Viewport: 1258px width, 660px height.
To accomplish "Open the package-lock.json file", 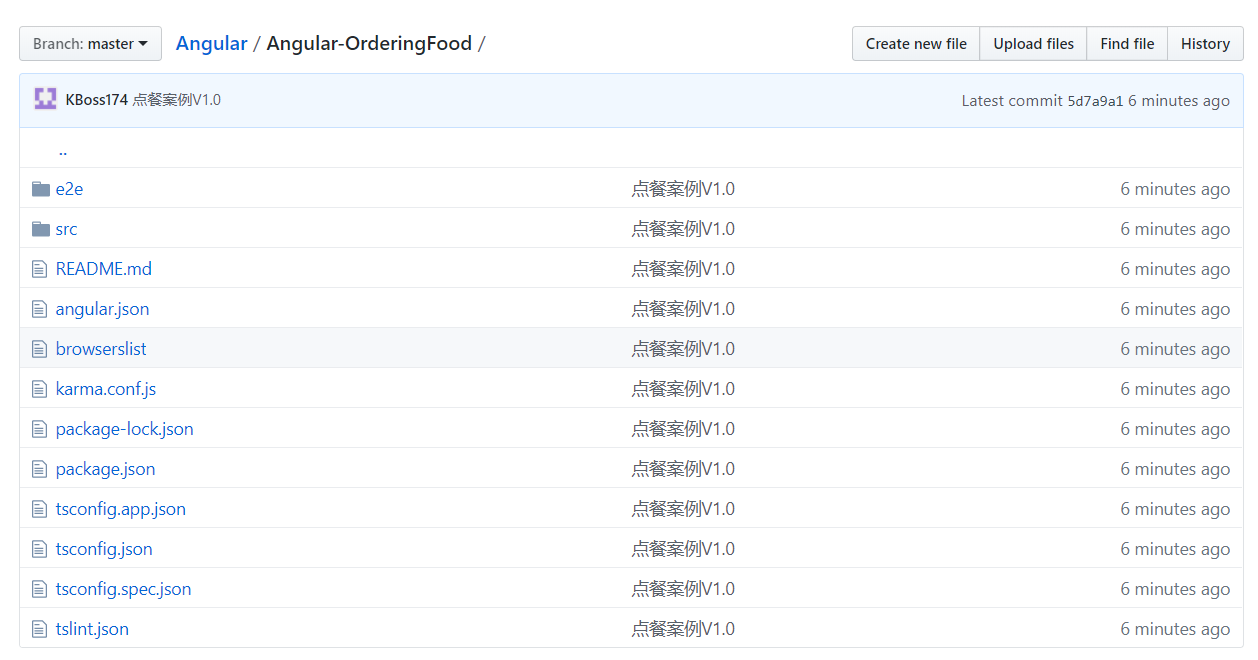I will tap(125, 429).
